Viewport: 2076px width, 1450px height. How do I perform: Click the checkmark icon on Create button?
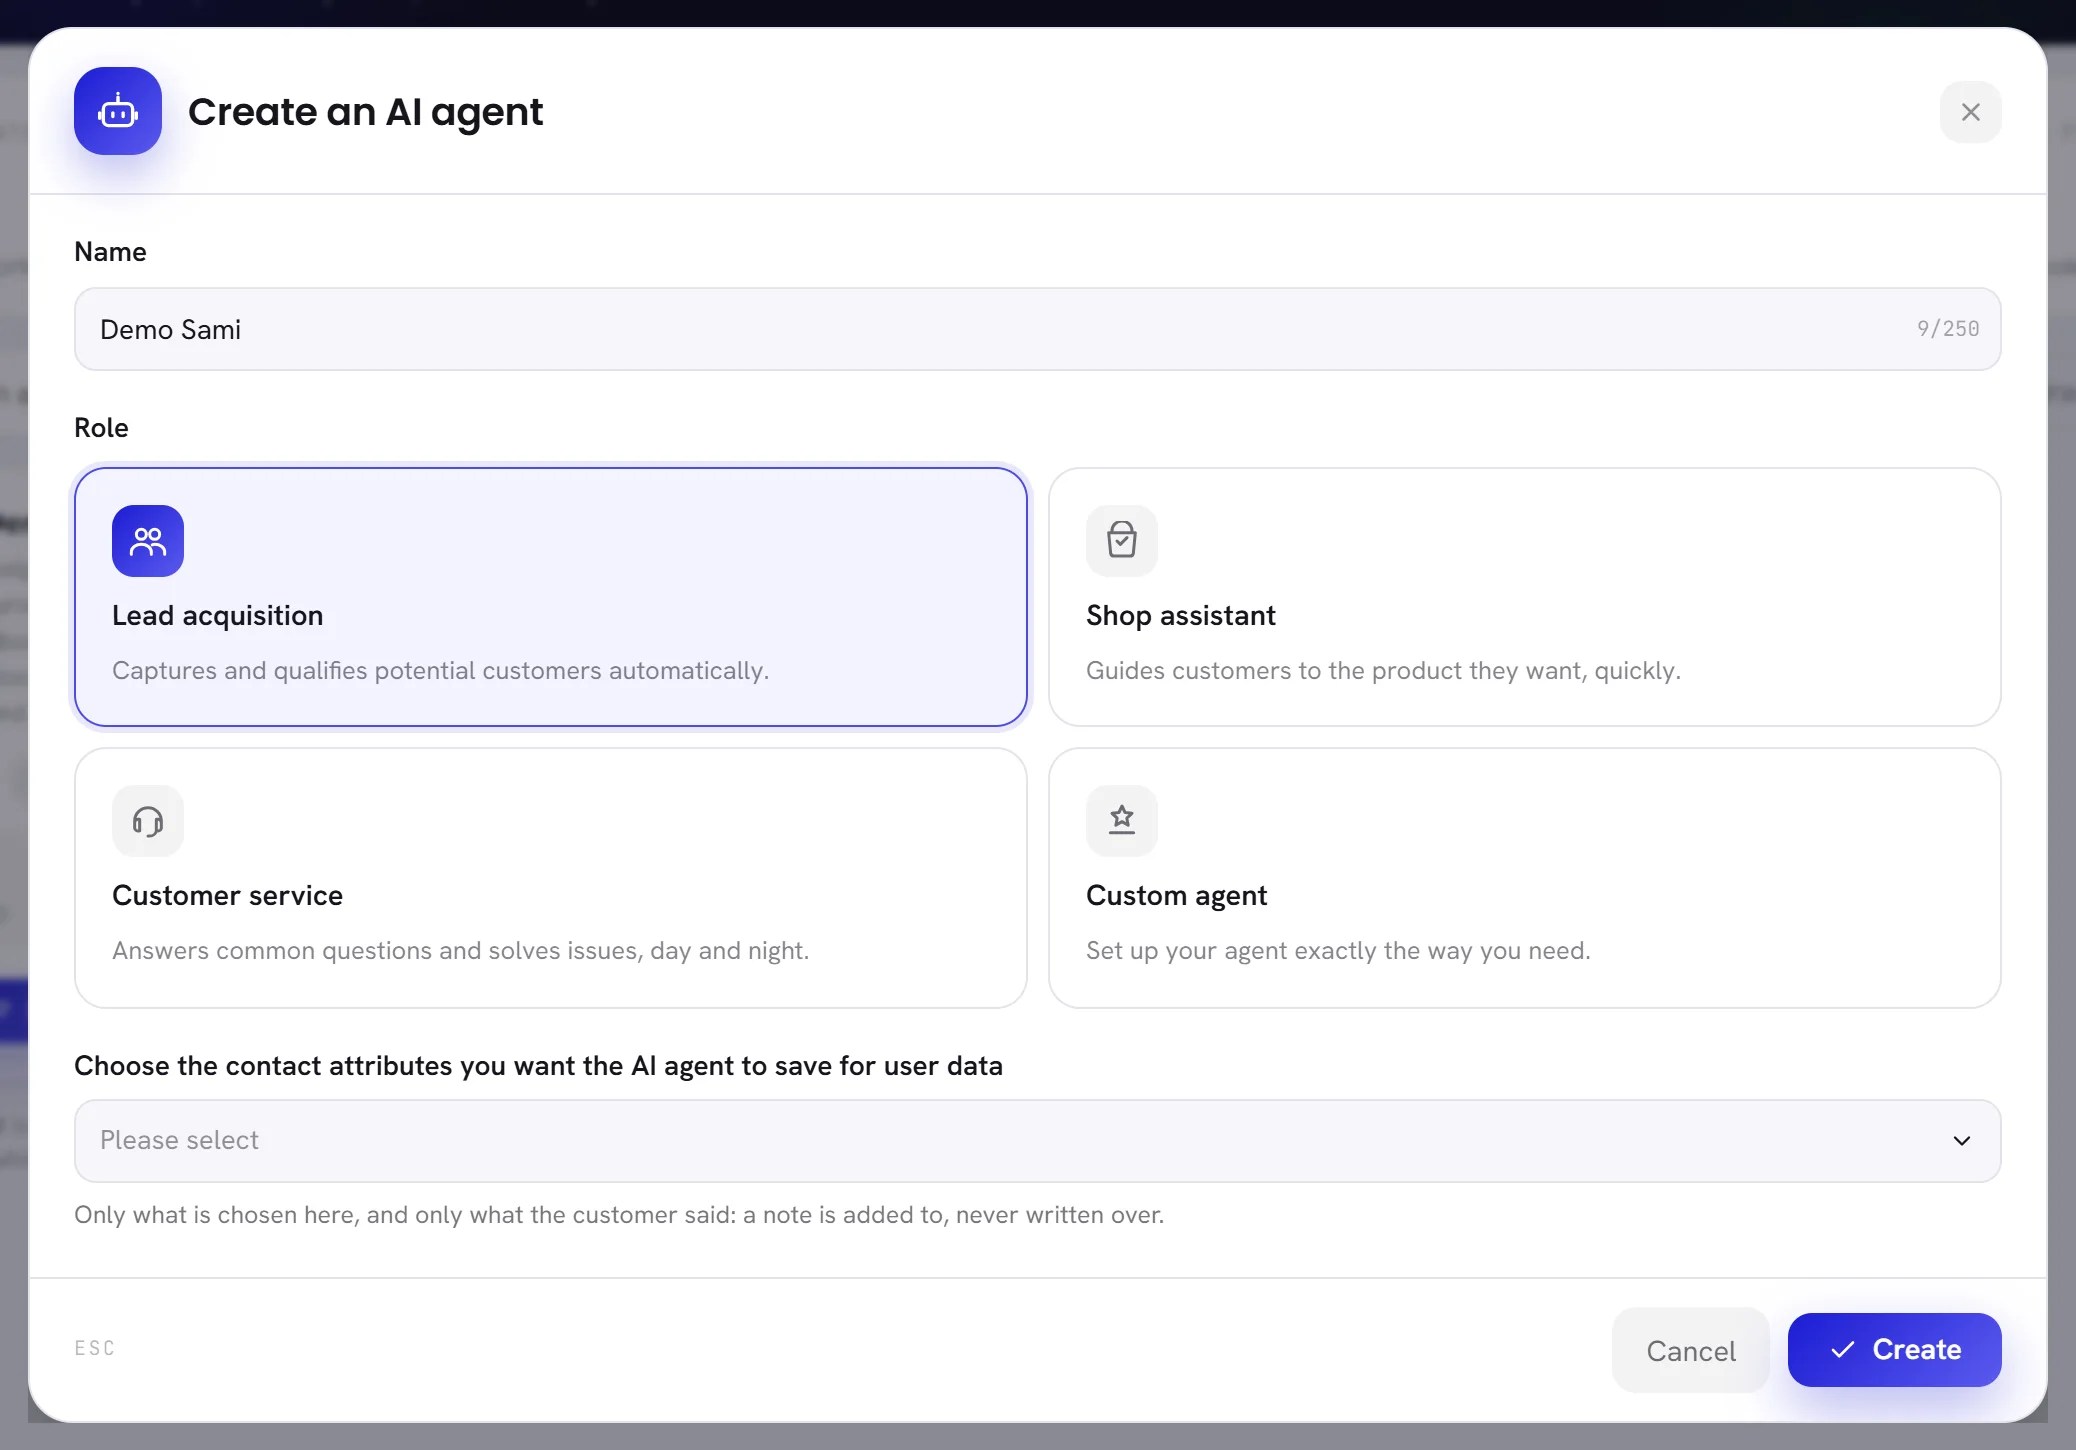click(x=1842, y=1350)
